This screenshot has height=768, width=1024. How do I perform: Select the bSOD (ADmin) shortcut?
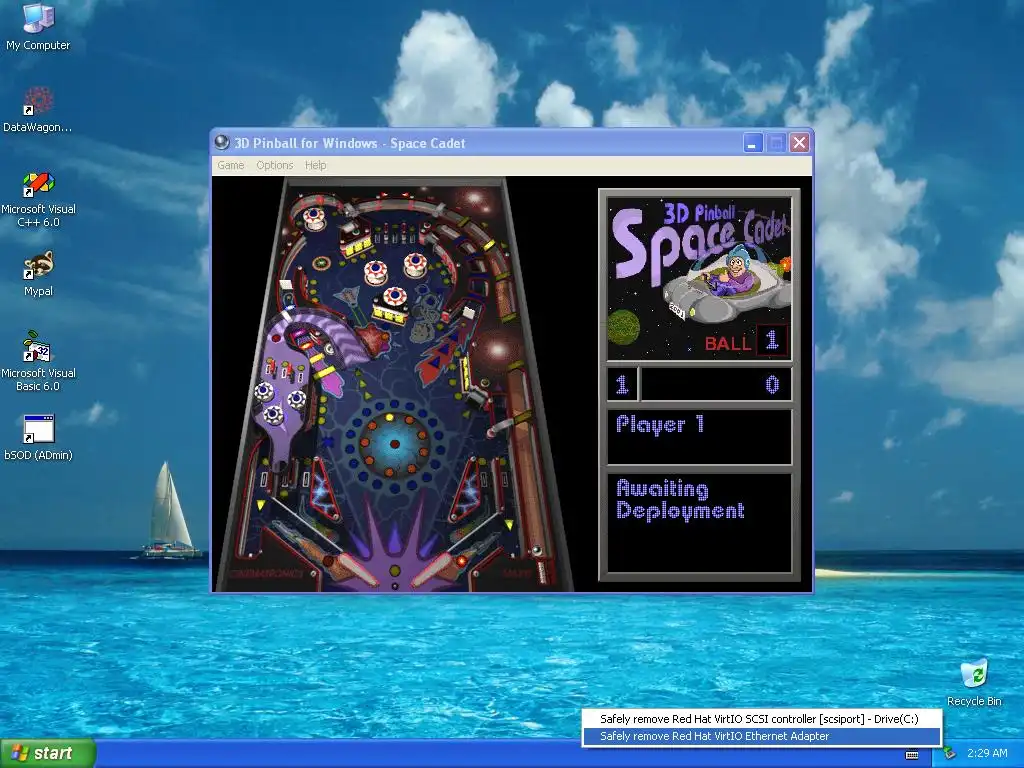38,438
